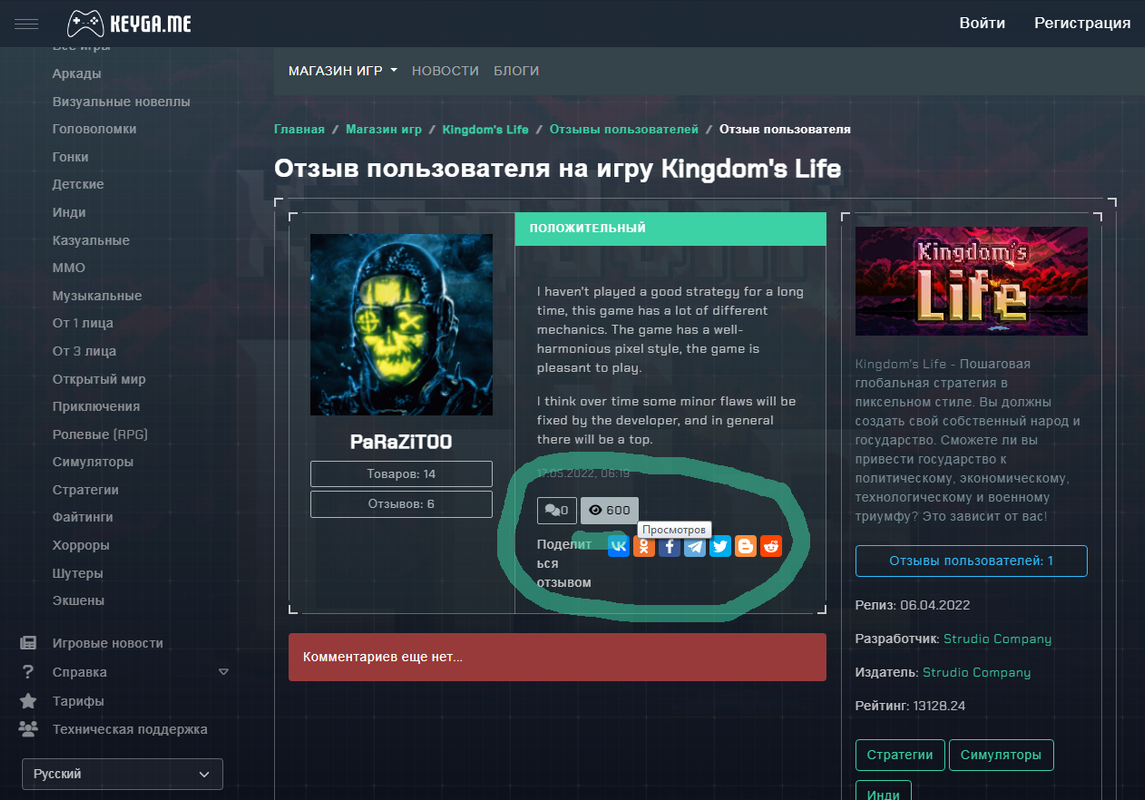The image size is (1145, 800).
Task: Select Открытый мир category in sidebar
Action: tap(99, 379)
